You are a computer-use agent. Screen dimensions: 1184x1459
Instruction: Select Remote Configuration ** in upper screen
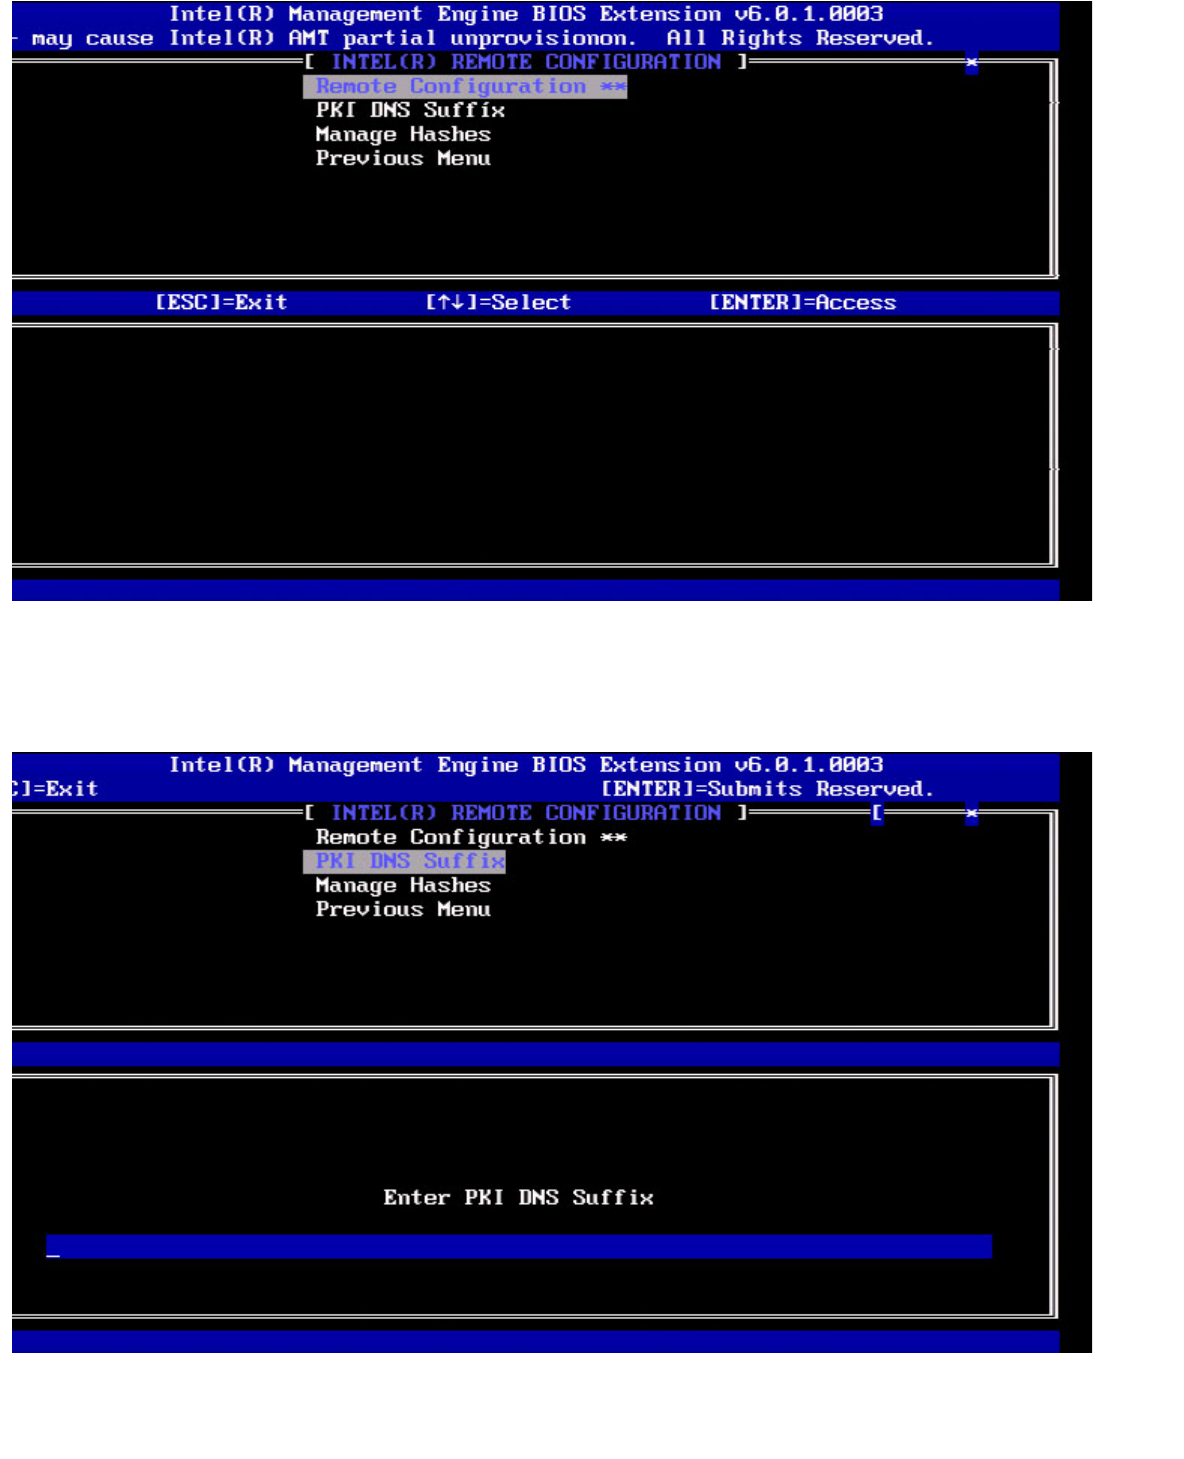(x=465, y=87)
